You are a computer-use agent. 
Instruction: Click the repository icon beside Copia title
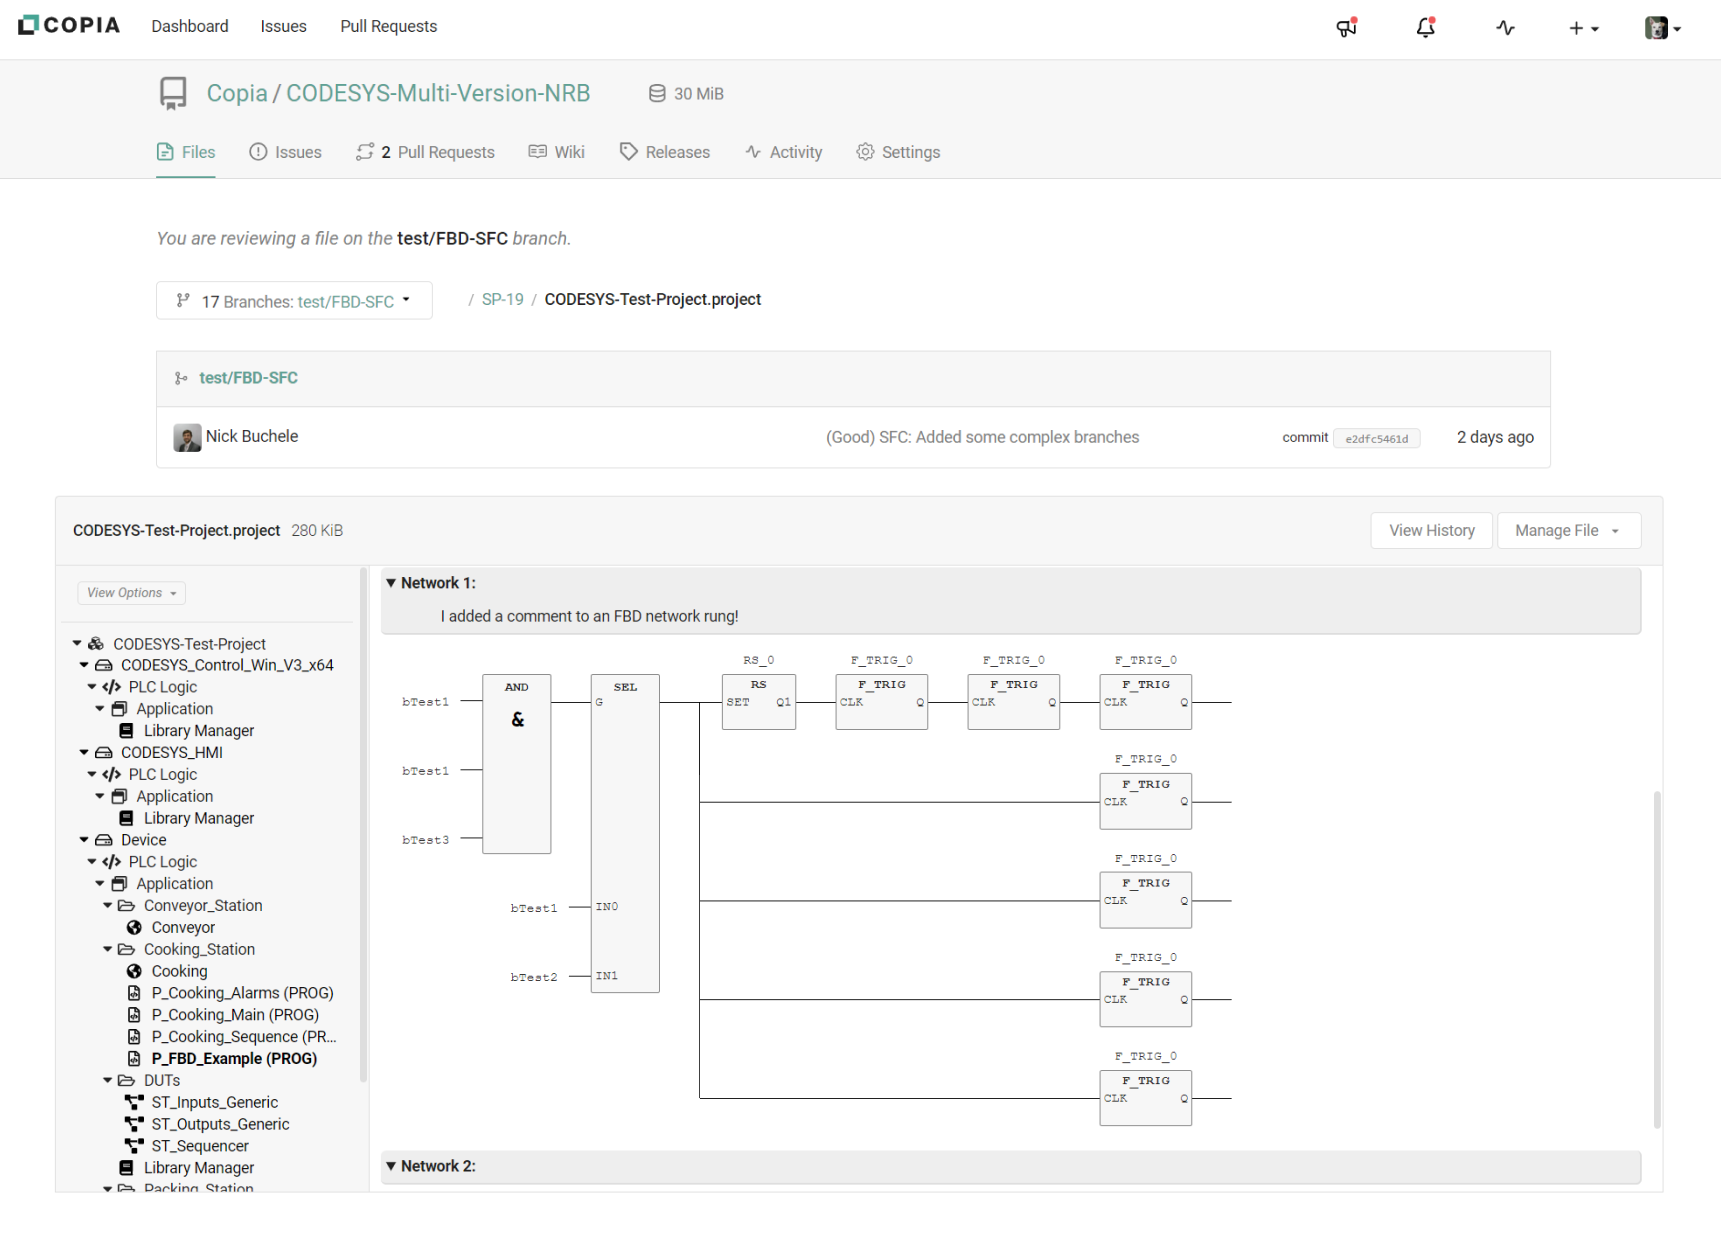click(x=173, y=93)
